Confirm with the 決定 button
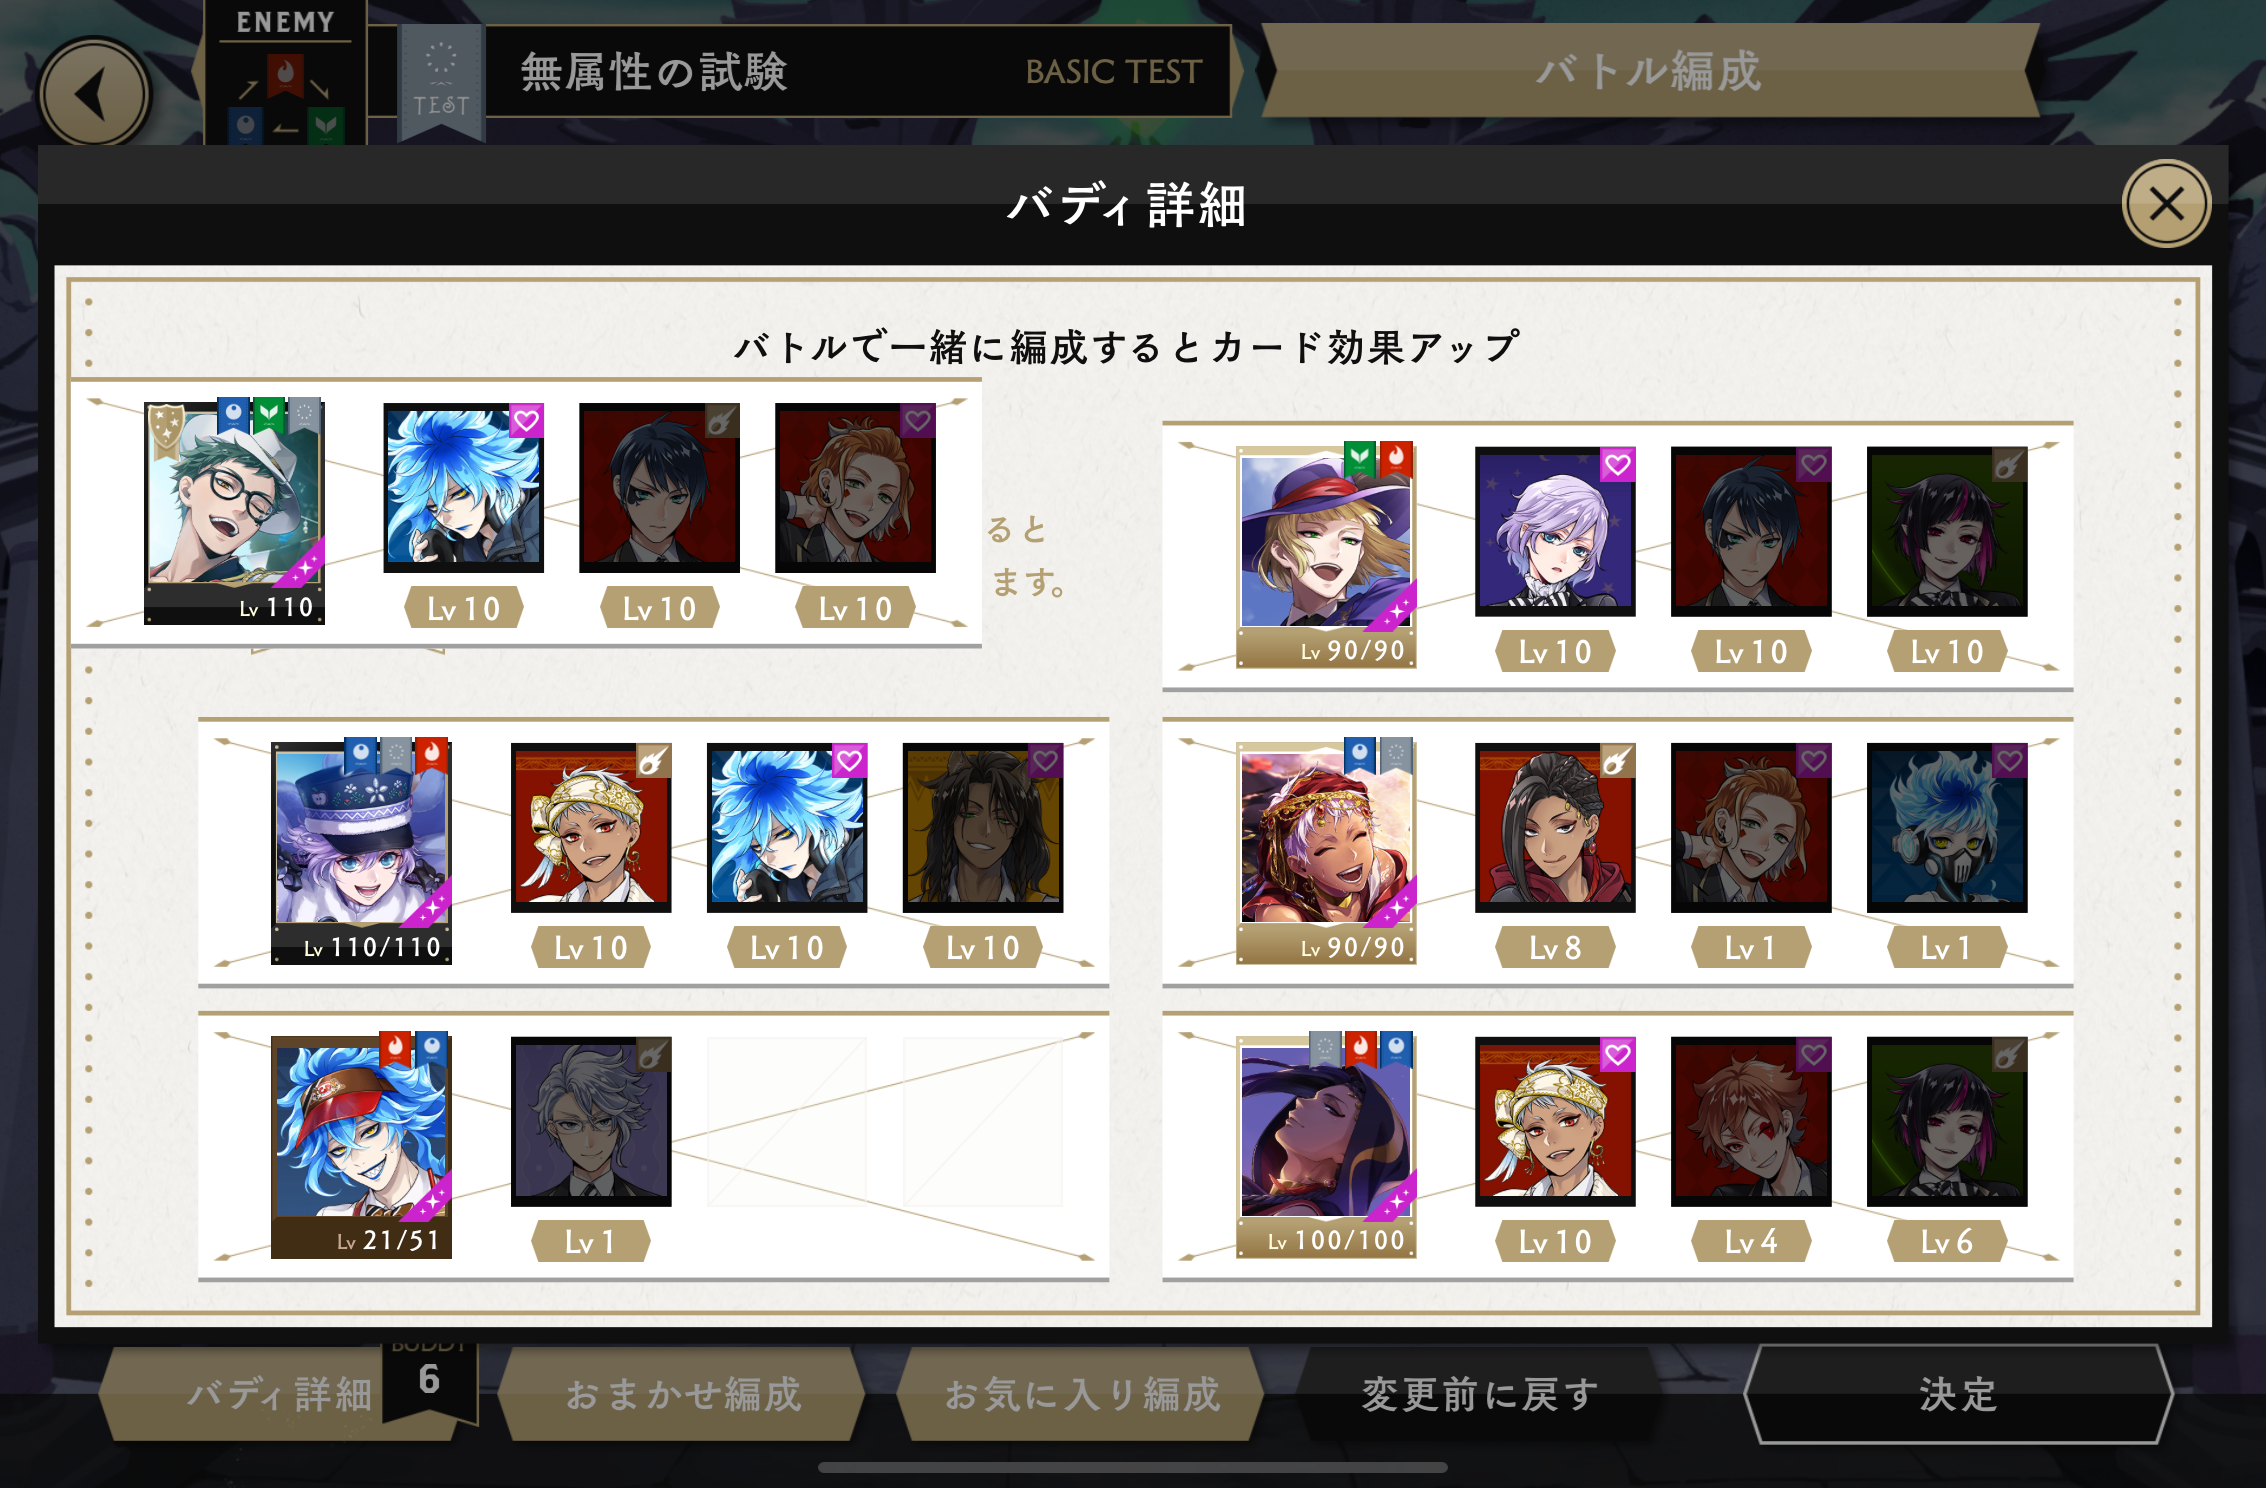The height and width of the screenshot is (1488, 2266). coord(1958,1394)
